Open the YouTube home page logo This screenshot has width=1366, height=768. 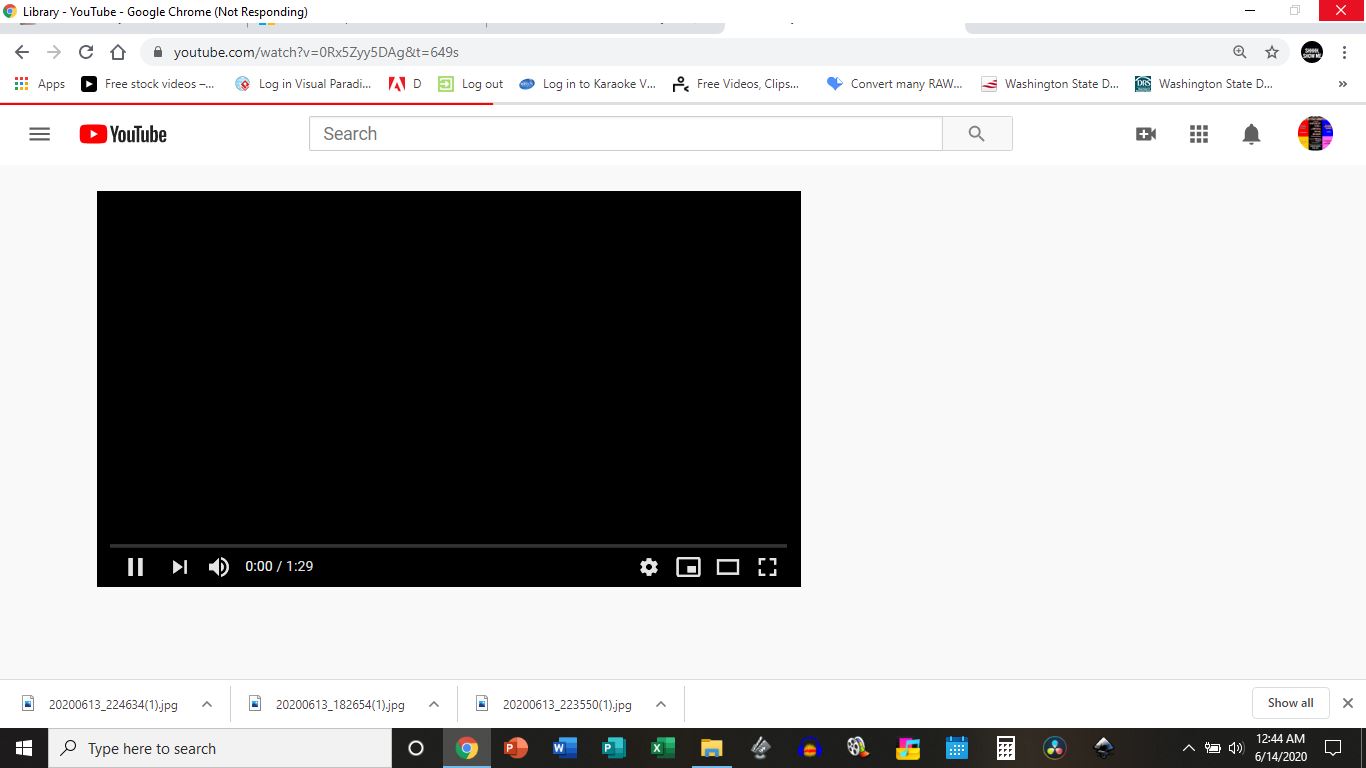point(122,133)
